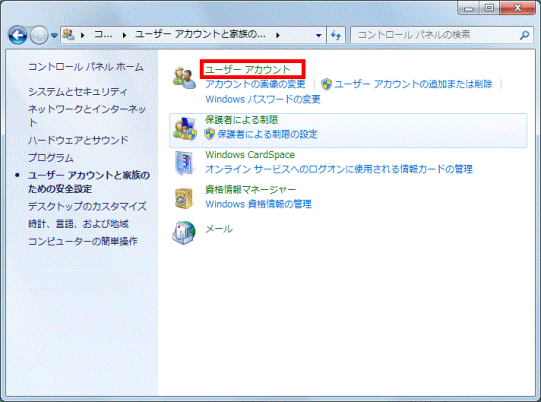Open address bar history dropdown
This screenshot has height=402, width=541.
click(x=318, y=35)
